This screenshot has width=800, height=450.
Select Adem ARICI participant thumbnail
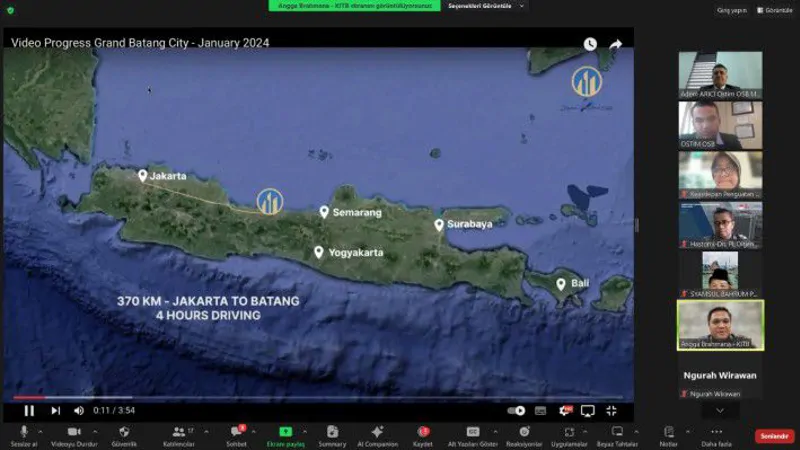click(x=720, y=75)
